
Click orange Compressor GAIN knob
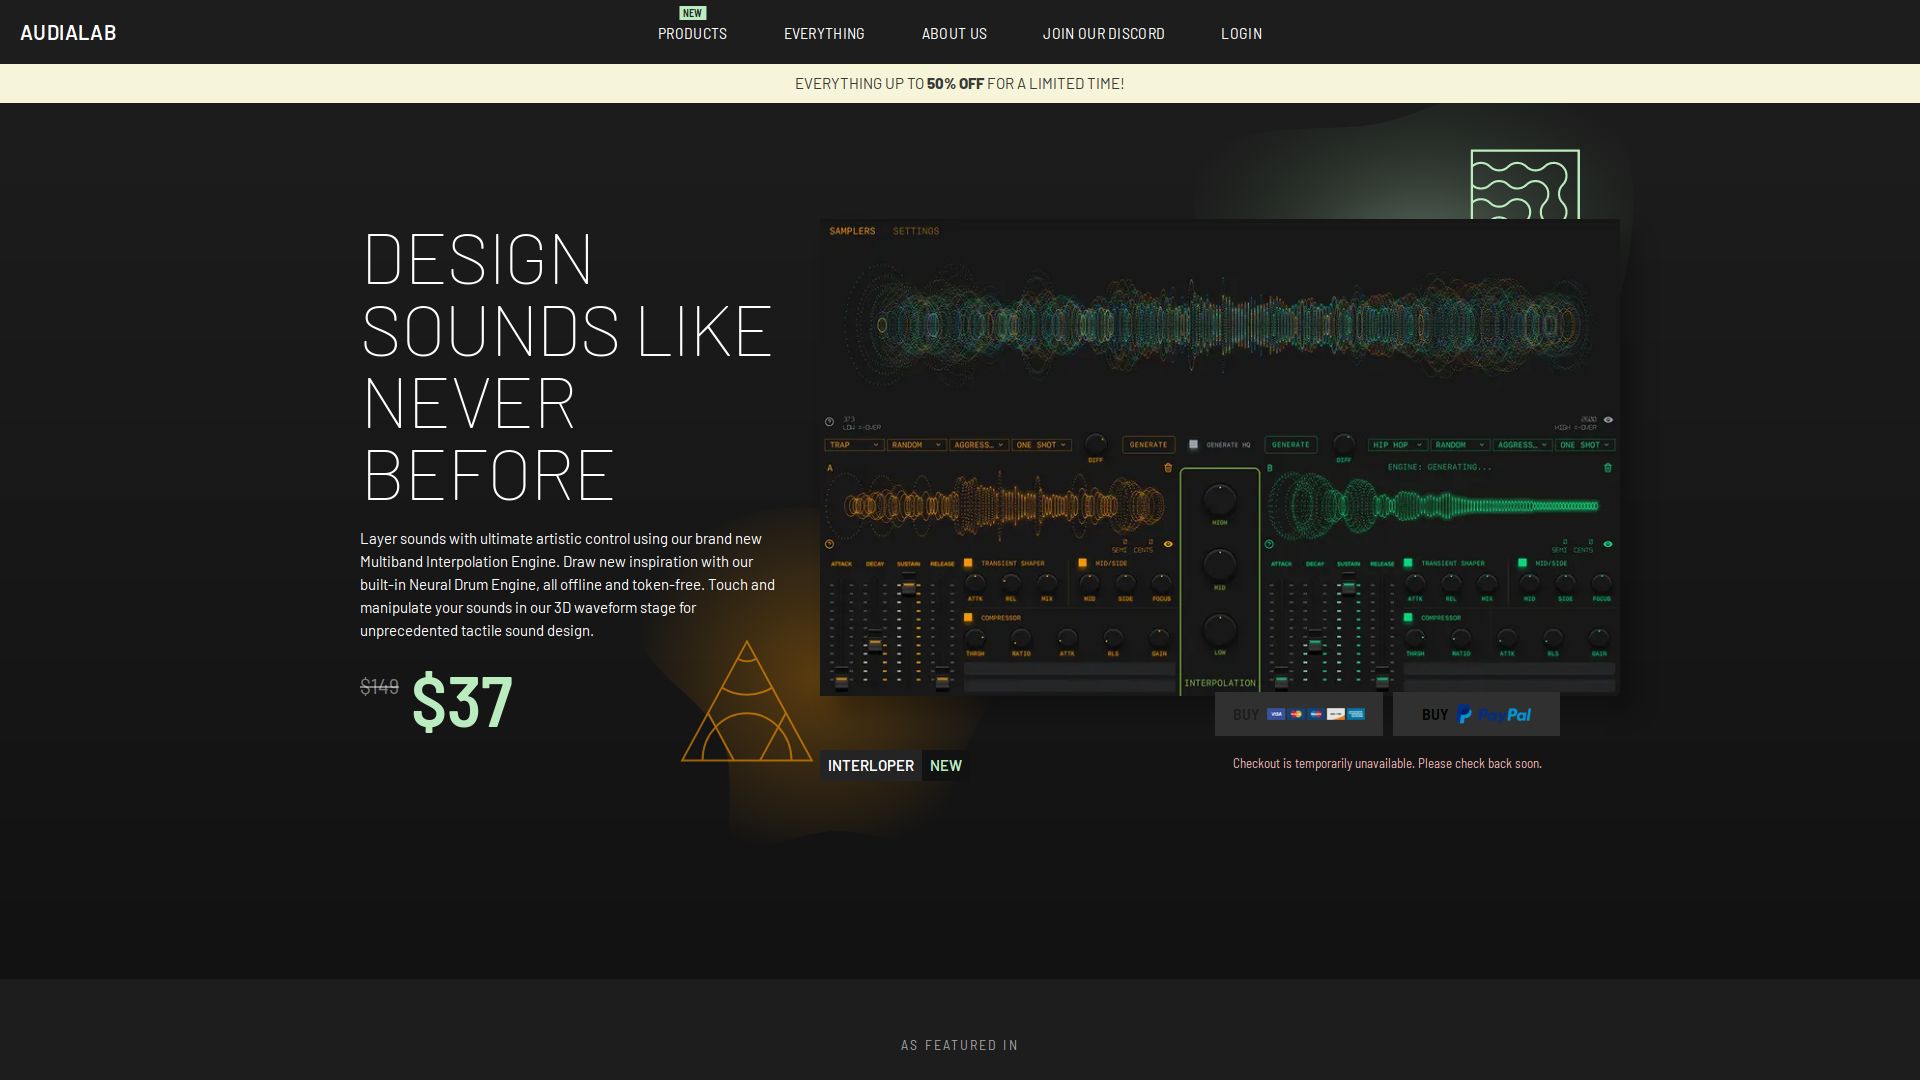[1159, 638]
